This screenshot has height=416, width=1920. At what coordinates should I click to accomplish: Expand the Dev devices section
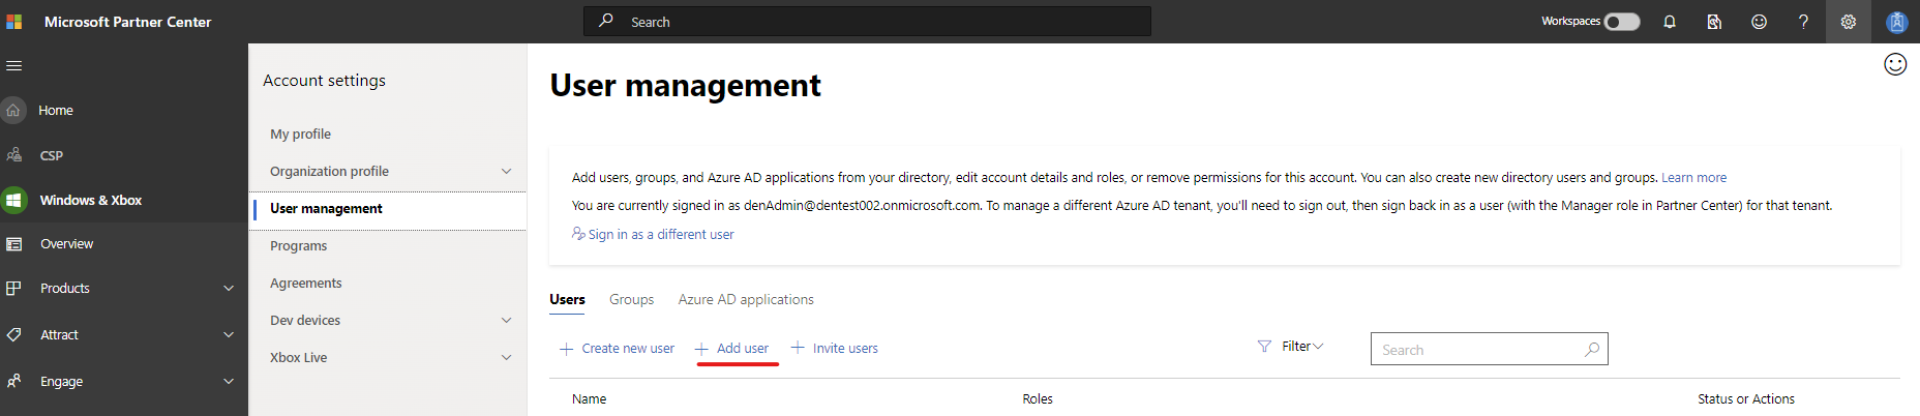(x=506, y=320)
